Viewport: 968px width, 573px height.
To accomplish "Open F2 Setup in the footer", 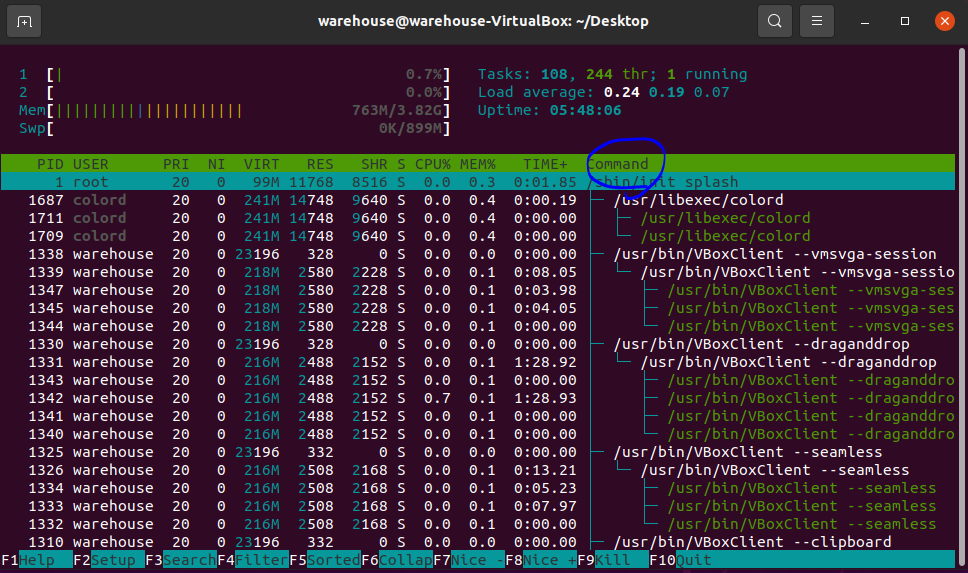I will click(109, 560).
